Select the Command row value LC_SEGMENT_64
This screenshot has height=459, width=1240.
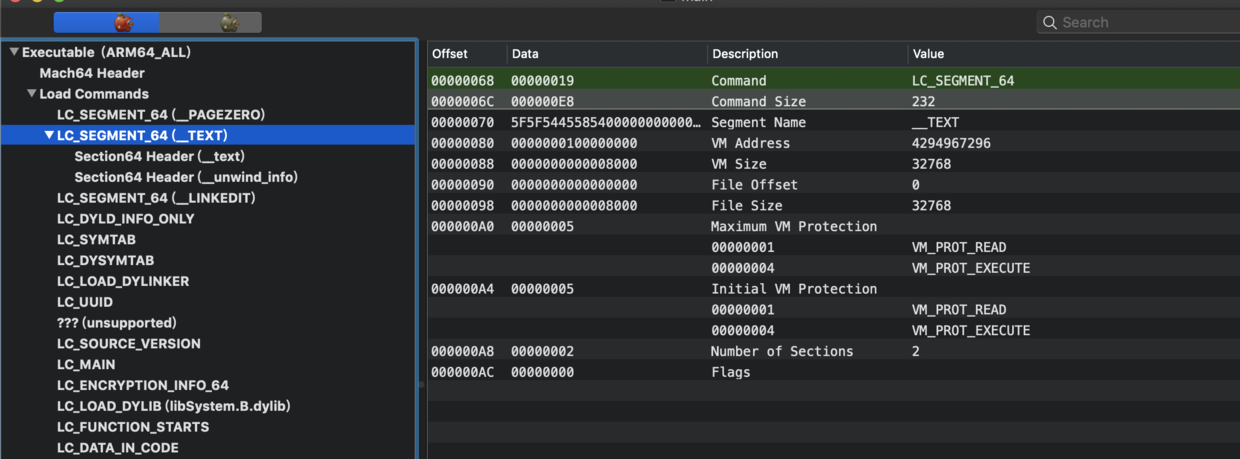[963, 81]
